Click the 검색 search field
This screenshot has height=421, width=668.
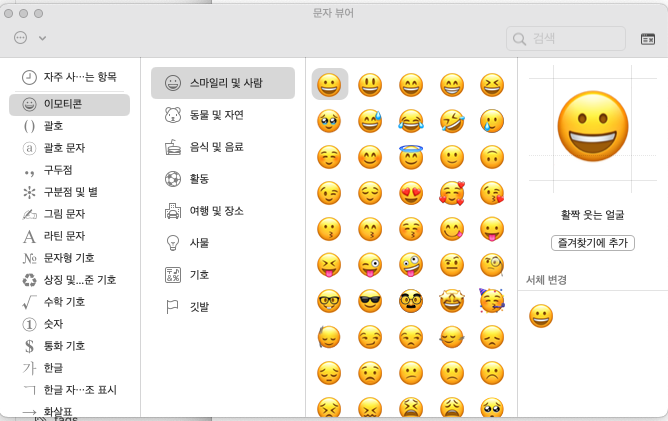(565, 39)
